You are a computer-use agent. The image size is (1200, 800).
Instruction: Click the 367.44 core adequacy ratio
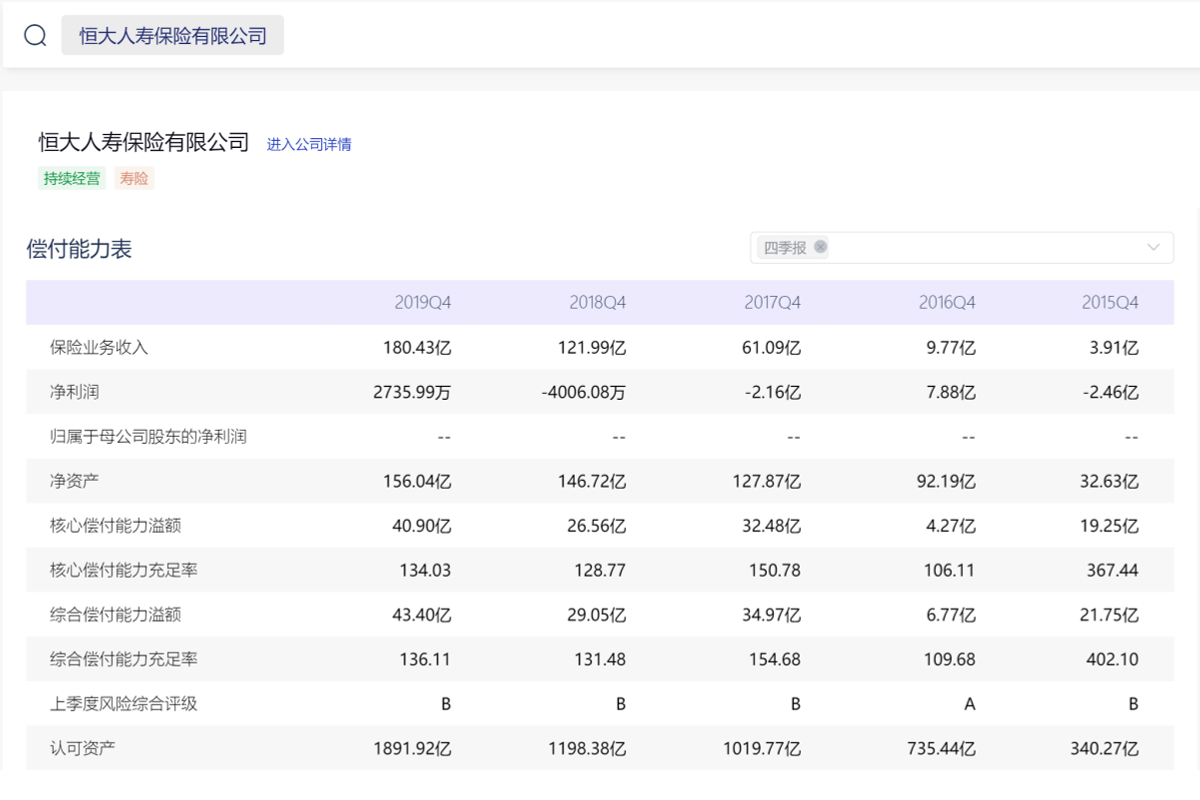[x=1113, y=570]
